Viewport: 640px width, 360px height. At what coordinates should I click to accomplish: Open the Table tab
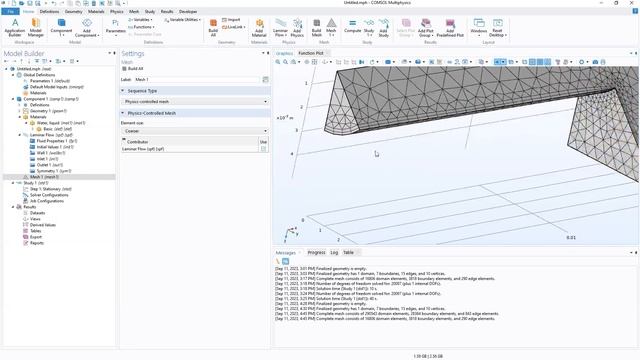[348, 253]
